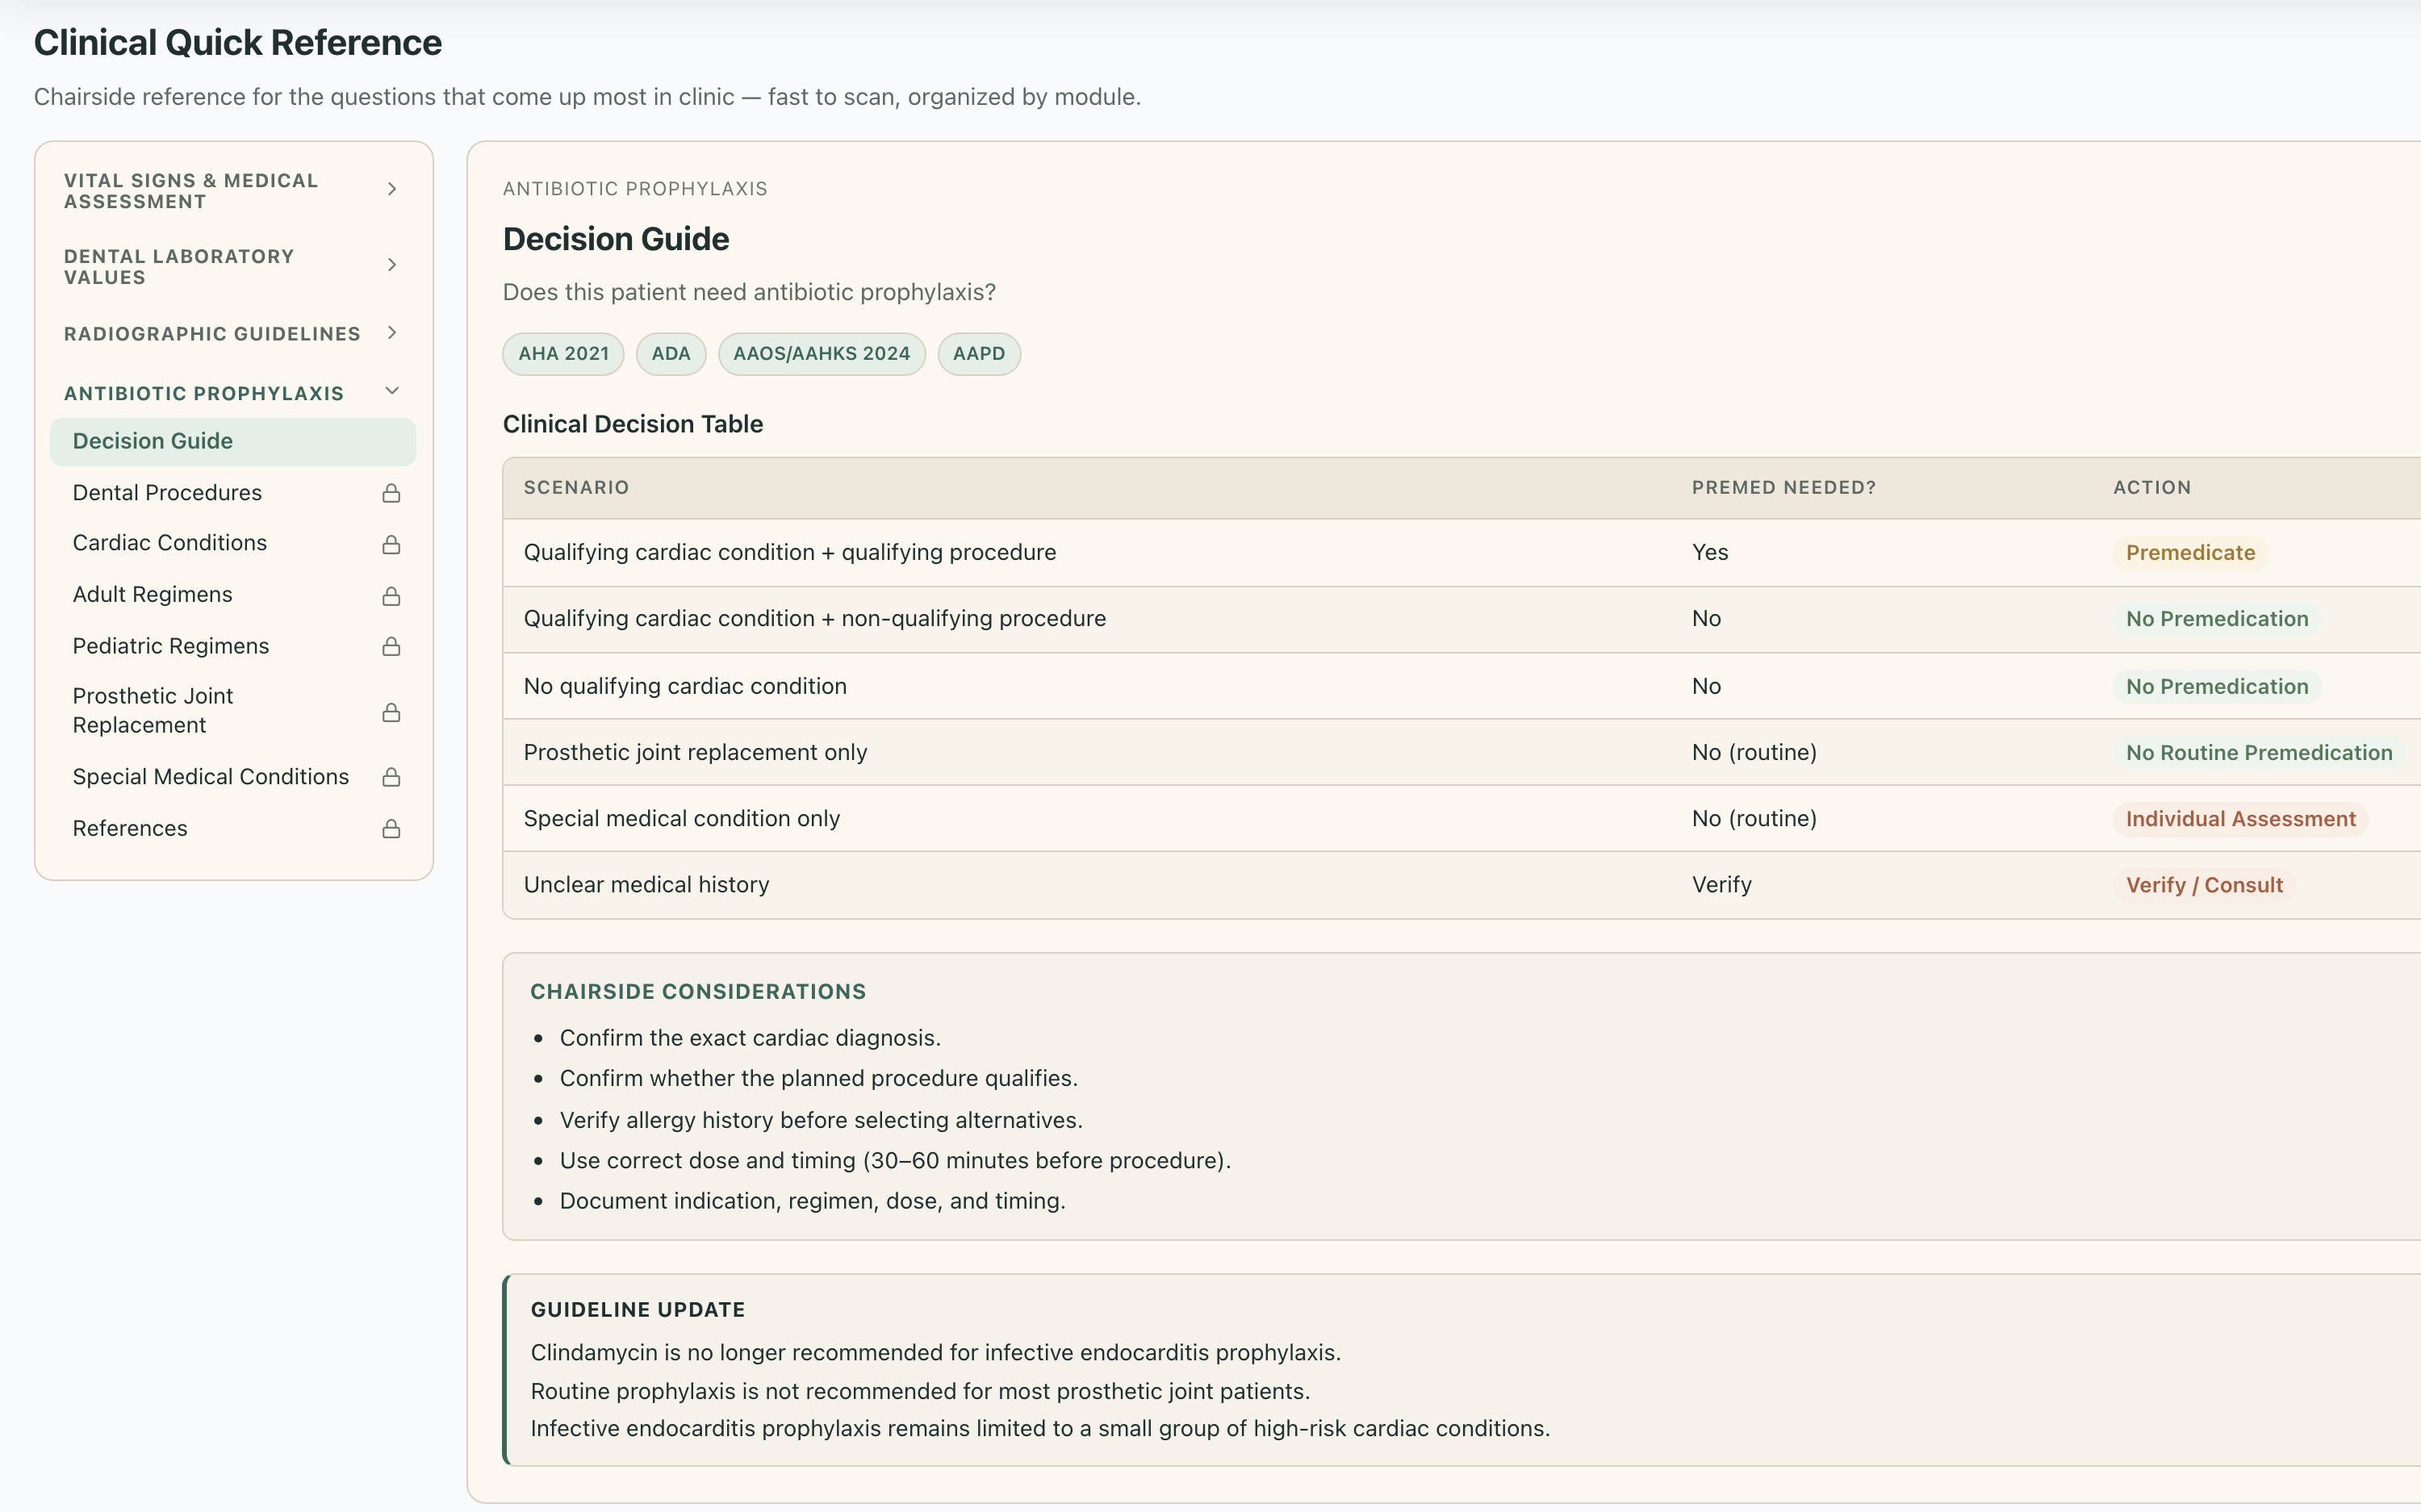Click the lock icon beside References
The width and height of the screenshot is (2421, 1512).
tap(391, 829)
